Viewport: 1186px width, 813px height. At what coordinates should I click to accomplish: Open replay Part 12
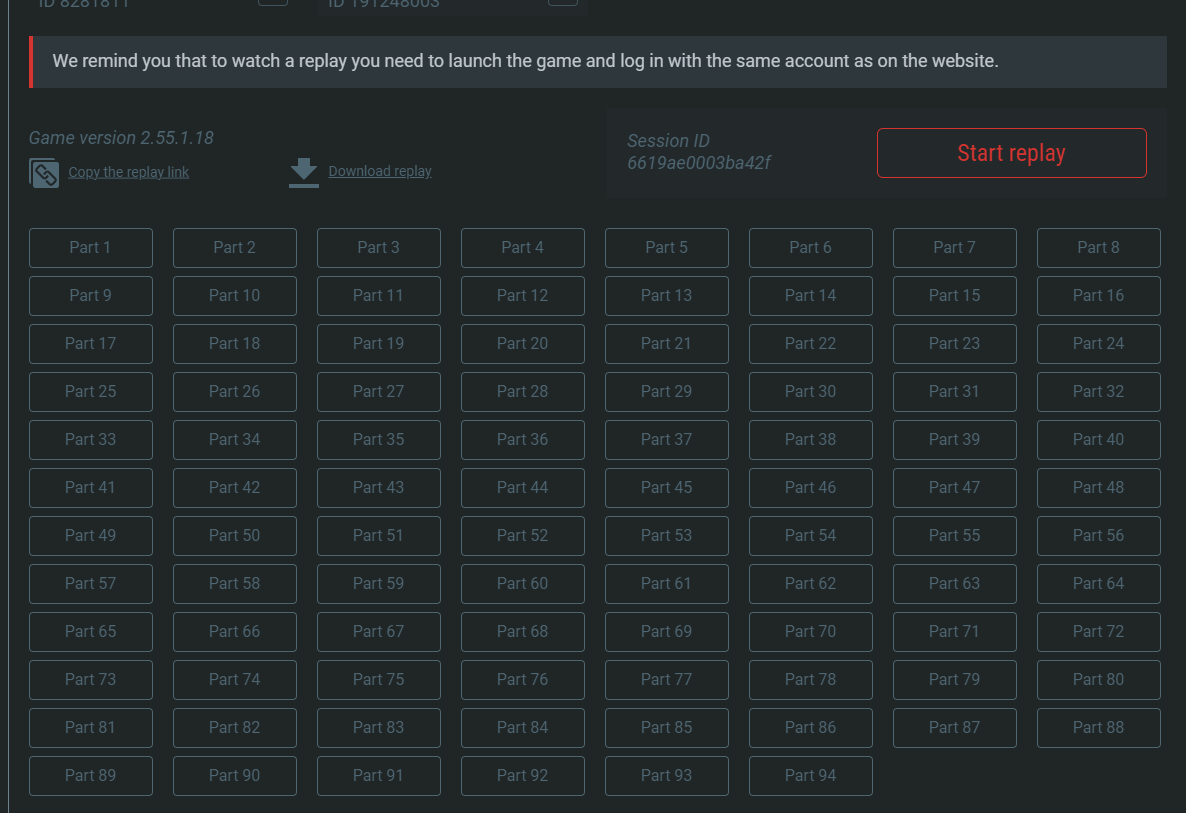pos(522,296)
